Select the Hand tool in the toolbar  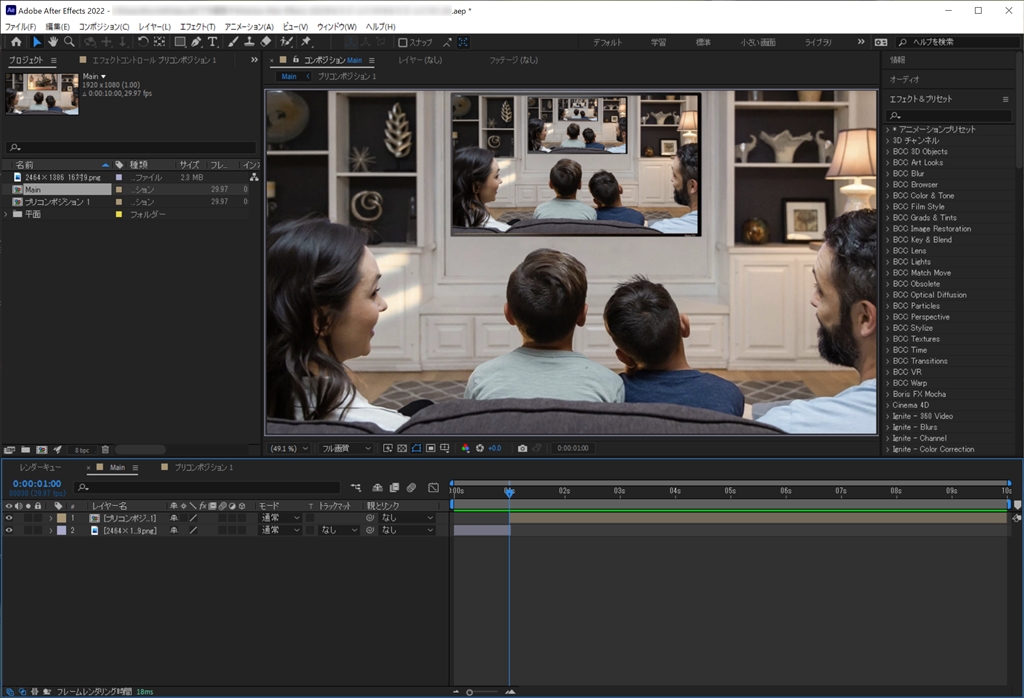(x=53, y=42)
